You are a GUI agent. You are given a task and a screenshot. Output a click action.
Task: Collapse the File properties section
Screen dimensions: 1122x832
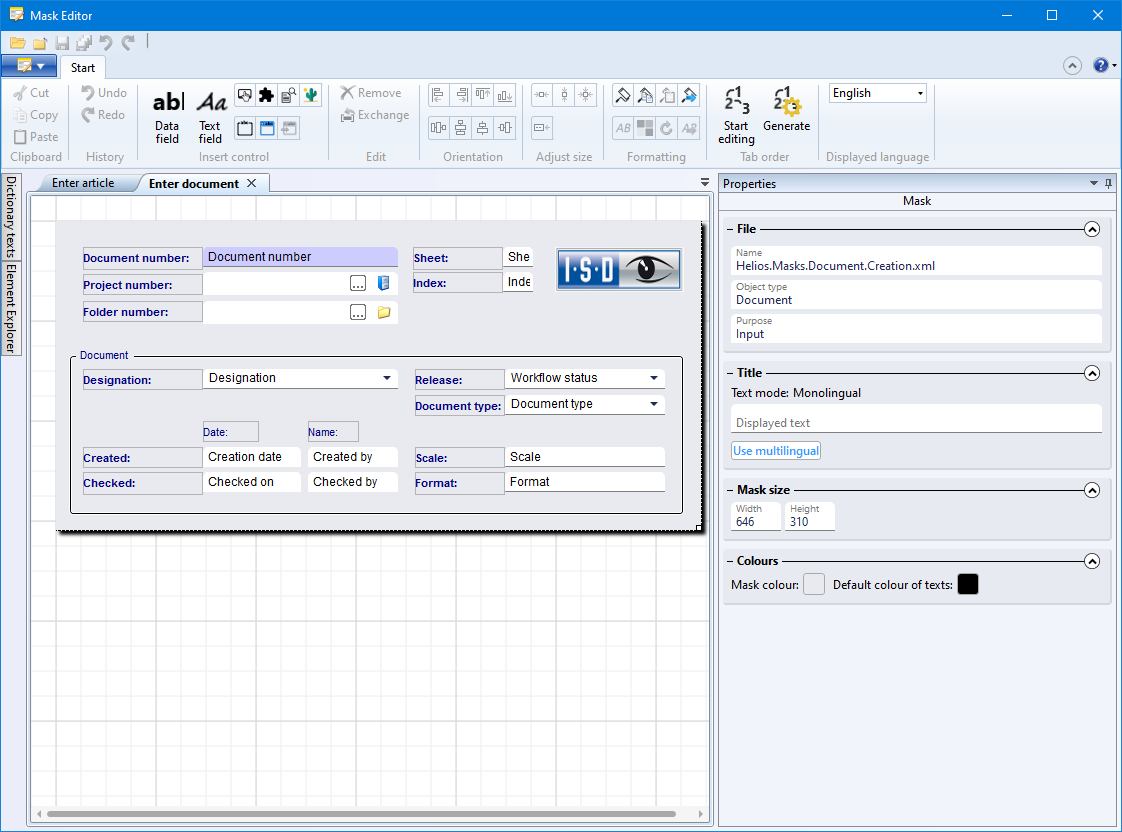1092,229
